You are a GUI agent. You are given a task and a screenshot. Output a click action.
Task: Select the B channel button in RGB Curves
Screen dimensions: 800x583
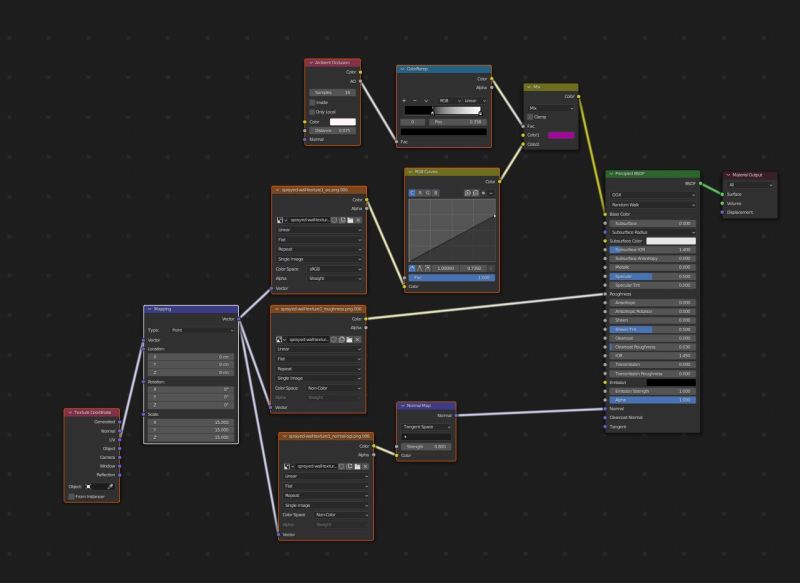435,193
